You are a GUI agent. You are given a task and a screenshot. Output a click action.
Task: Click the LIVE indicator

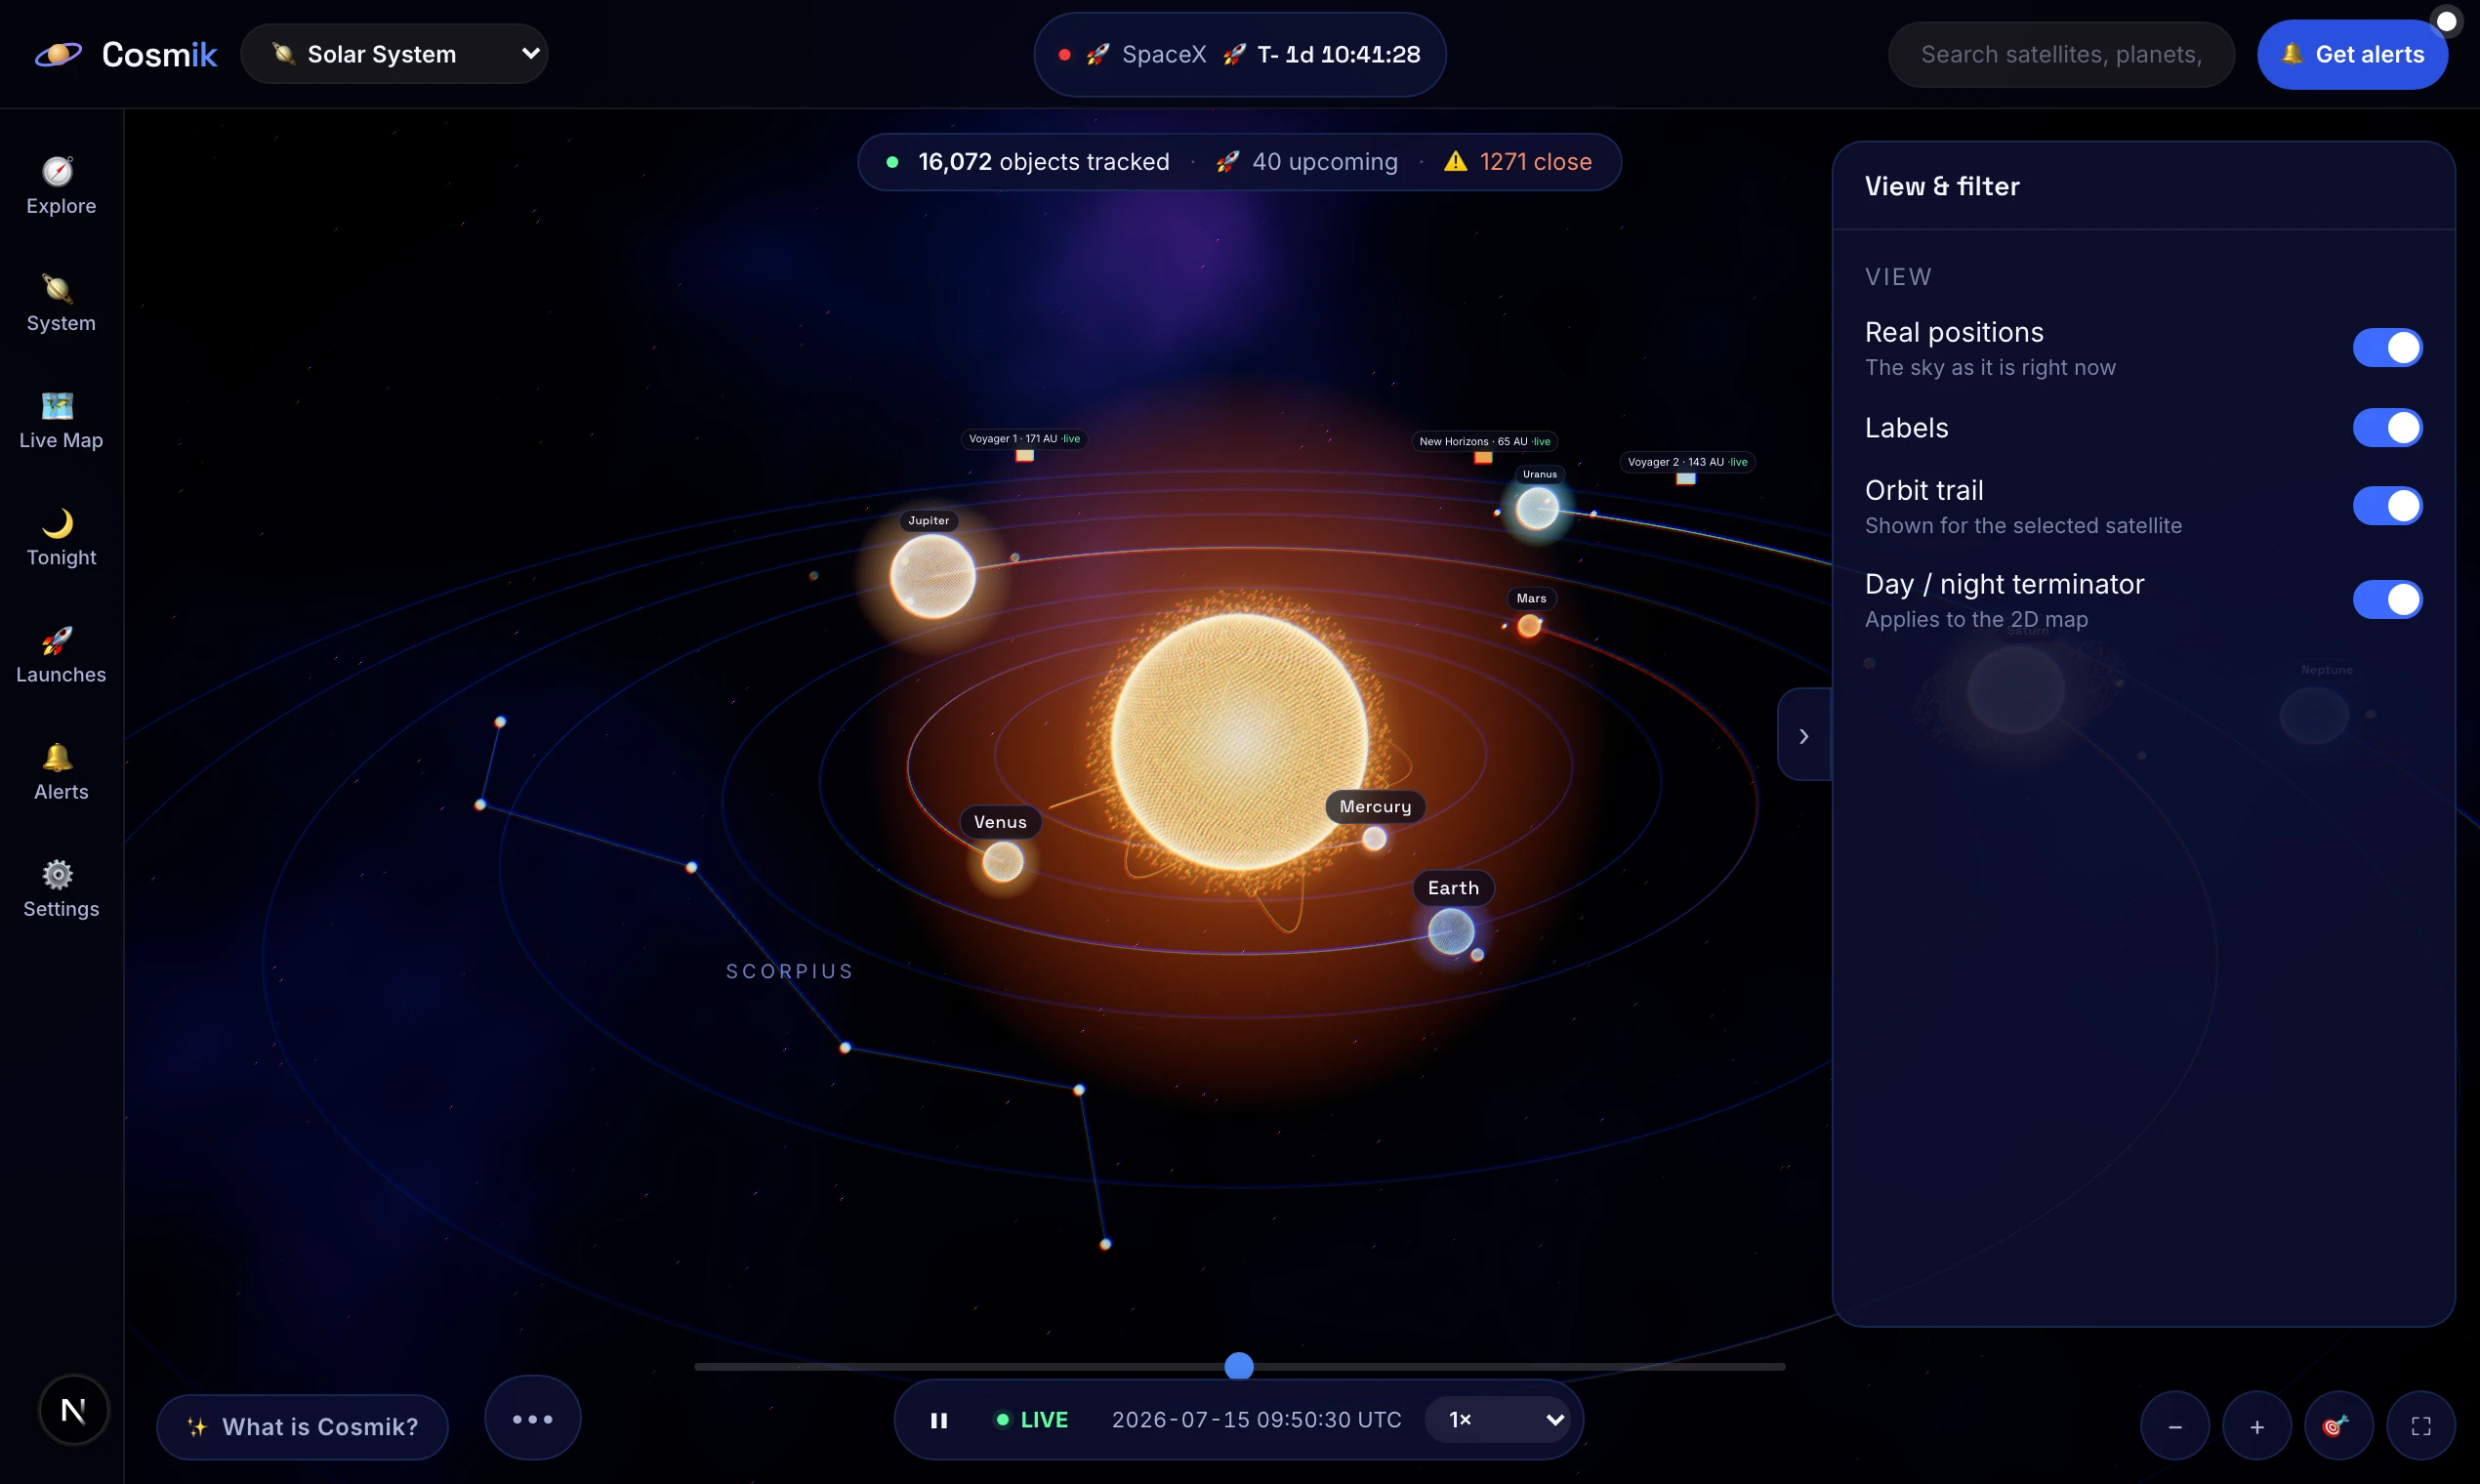pyautogui.click(x=1032, y=1420)
